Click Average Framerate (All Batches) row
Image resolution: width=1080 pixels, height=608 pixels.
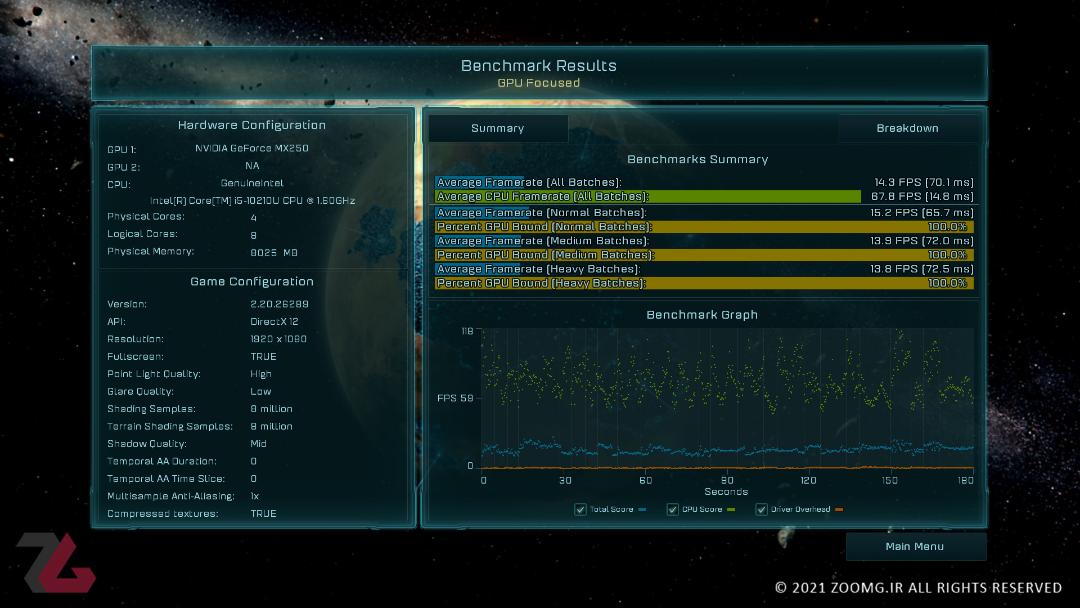[x=704, y=182]
